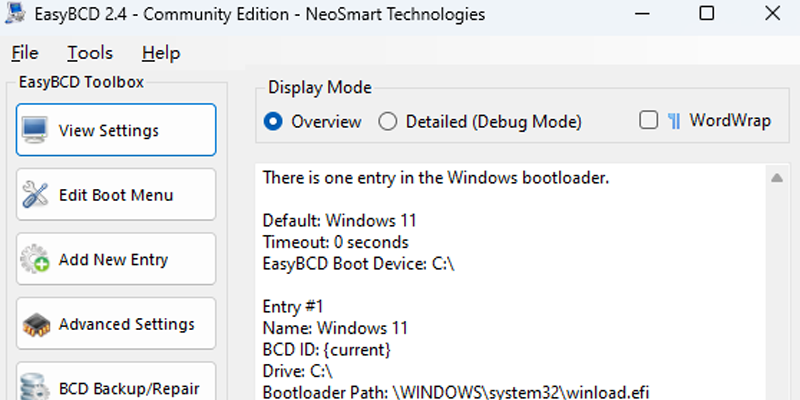Click the 'Entry #1' line

point(293,307)
